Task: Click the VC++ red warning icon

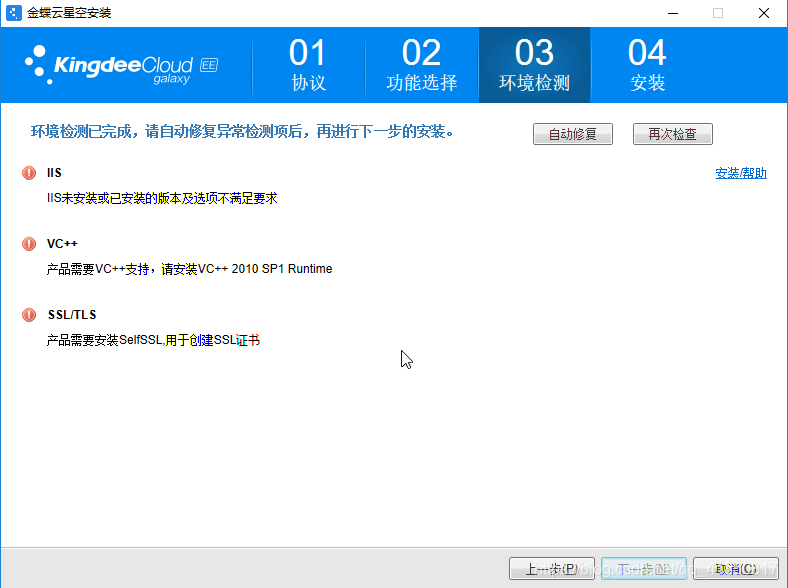Action: point(29,244)
